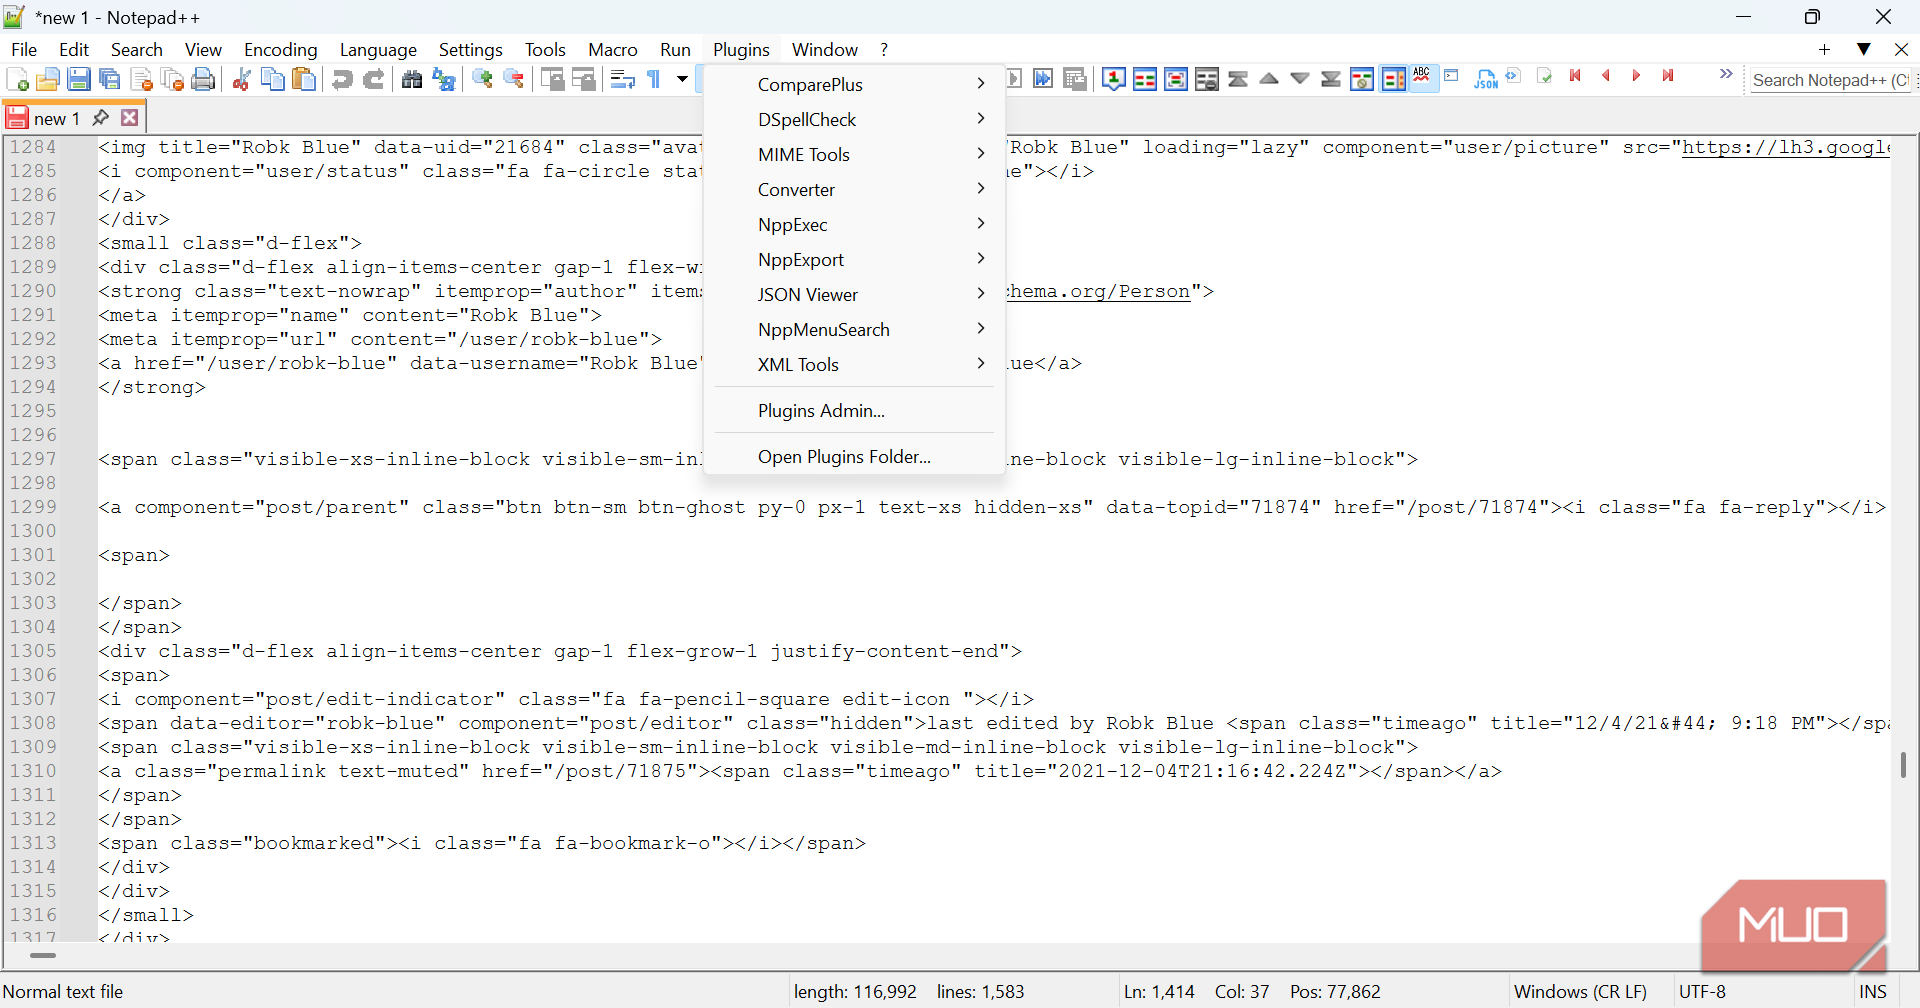Screen dimensions: 1920x1008
Task: Go to next difference arrow
Action: 1300,79
